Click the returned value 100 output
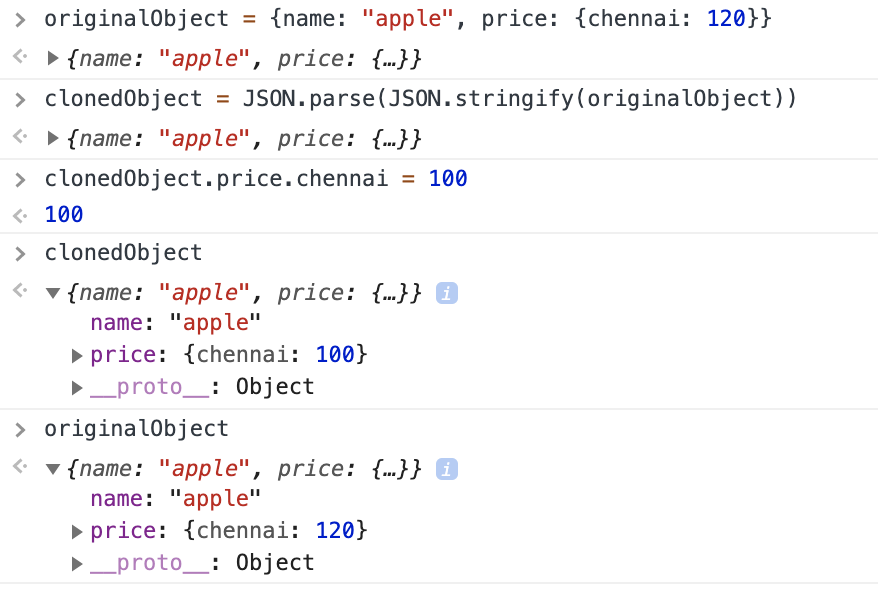 64,215
